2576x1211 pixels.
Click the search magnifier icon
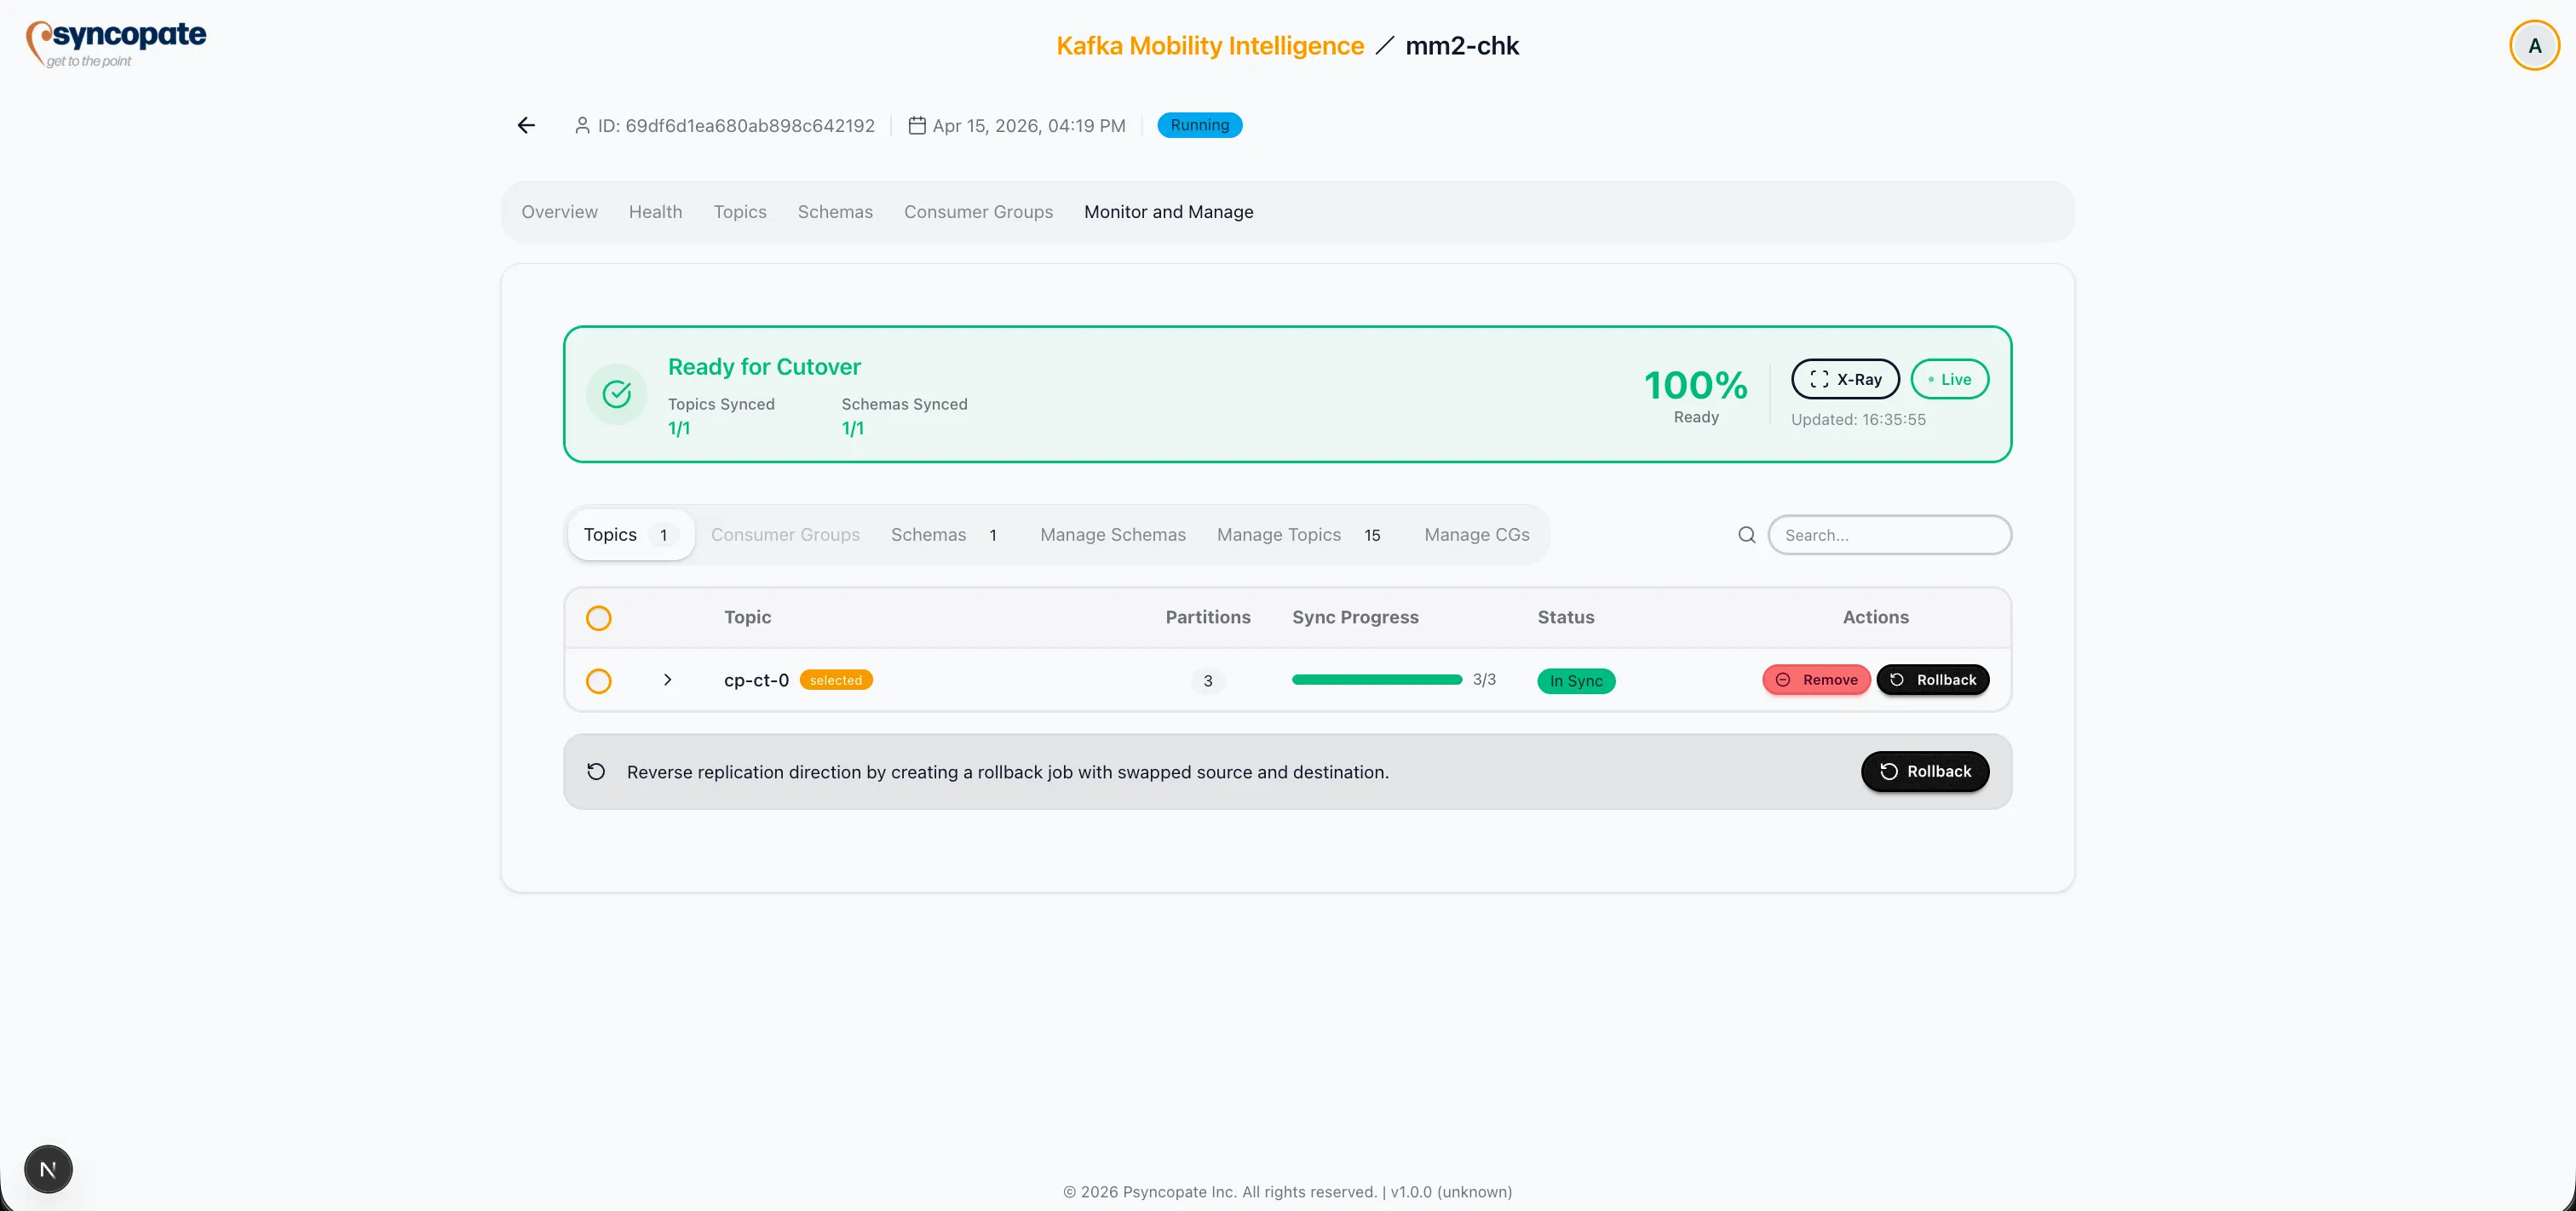[x=1746, y=535]
